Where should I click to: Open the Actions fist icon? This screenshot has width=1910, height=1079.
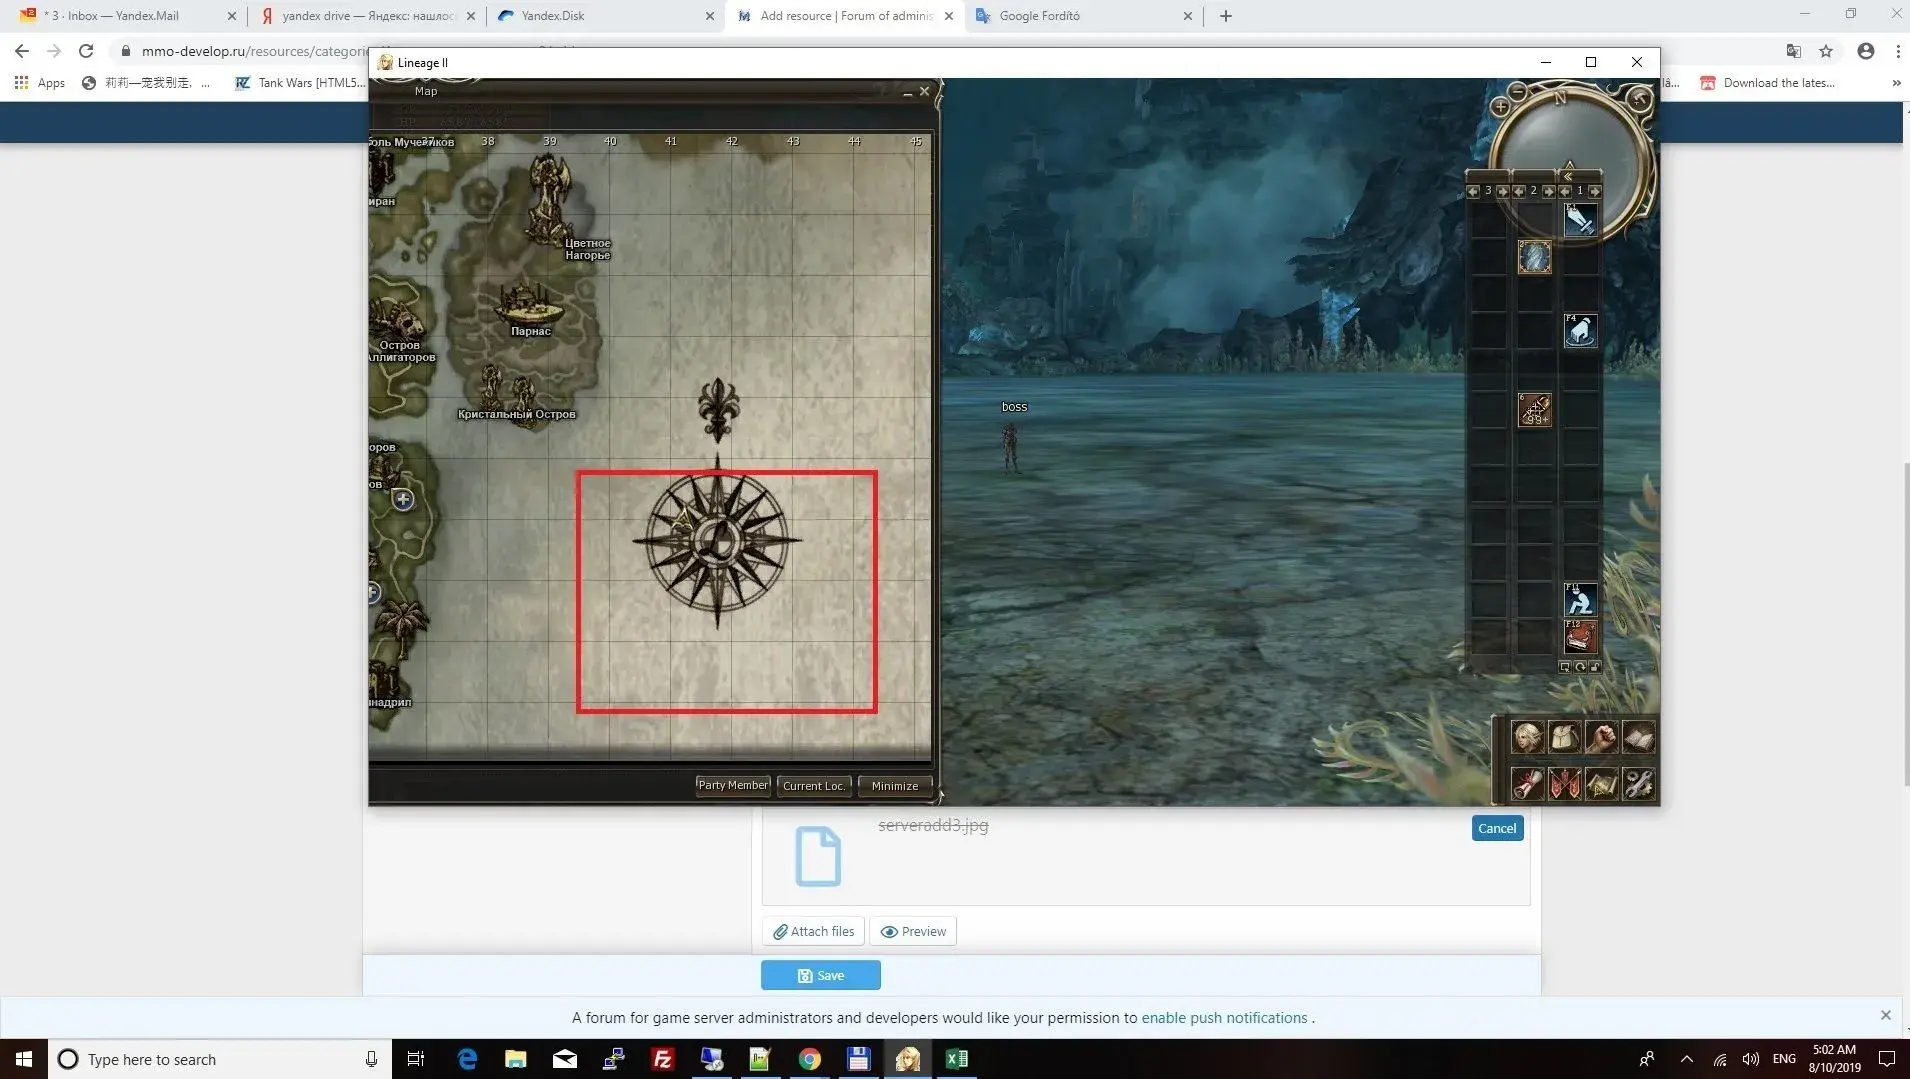pos(1601,738)
